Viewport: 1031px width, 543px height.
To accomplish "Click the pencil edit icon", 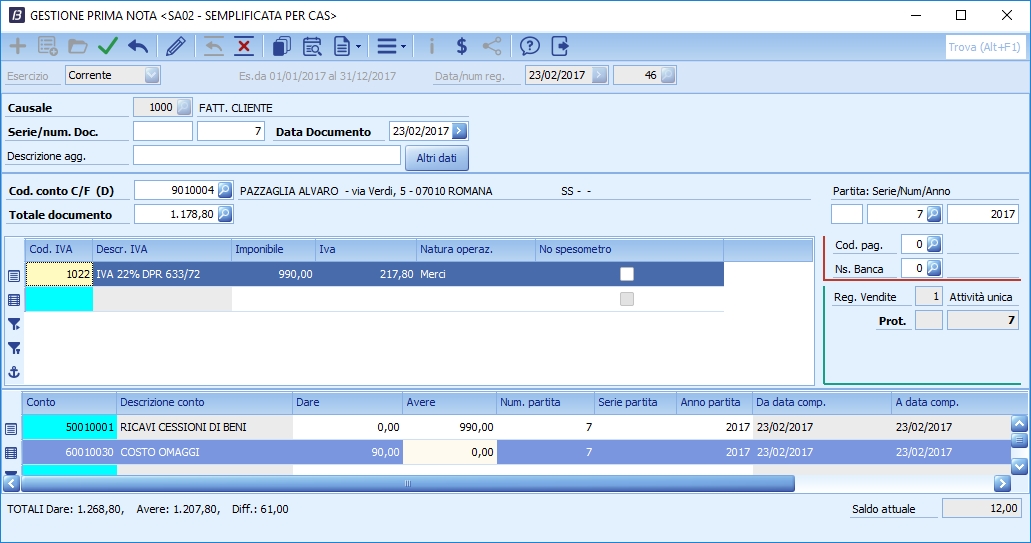I will (x=176, y=46).
